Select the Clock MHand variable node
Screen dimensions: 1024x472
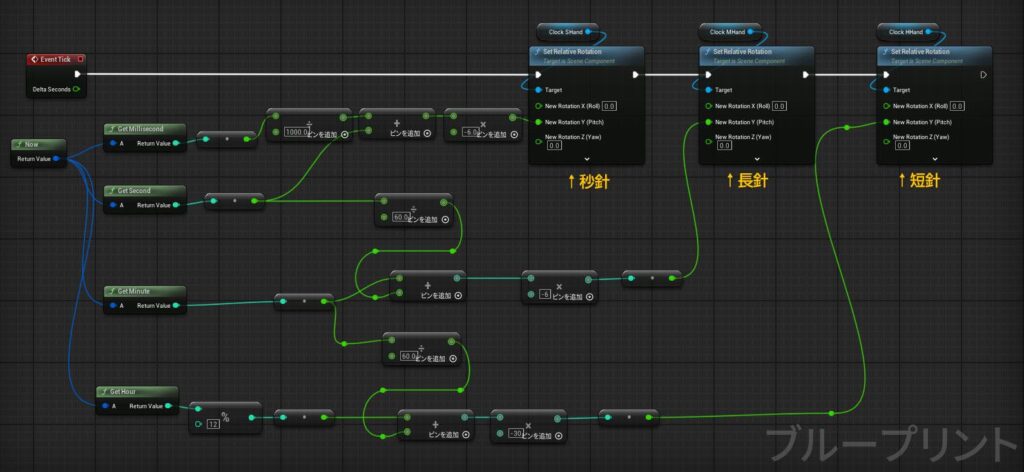coord(728,31)
